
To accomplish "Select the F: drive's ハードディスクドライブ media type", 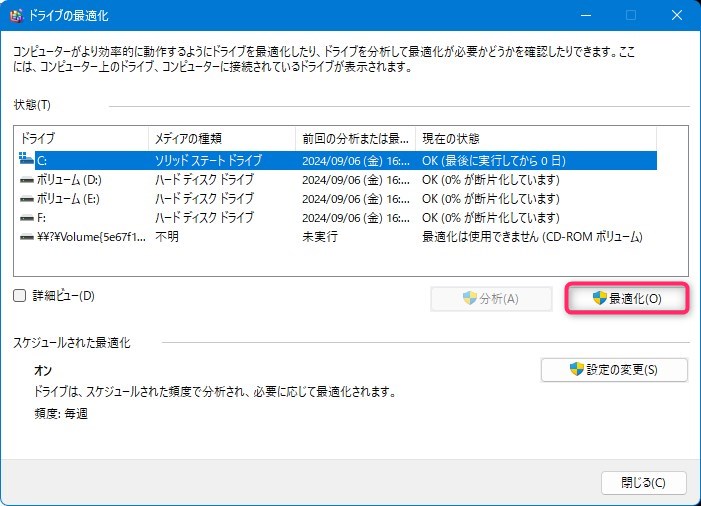I will click(204, 217).
